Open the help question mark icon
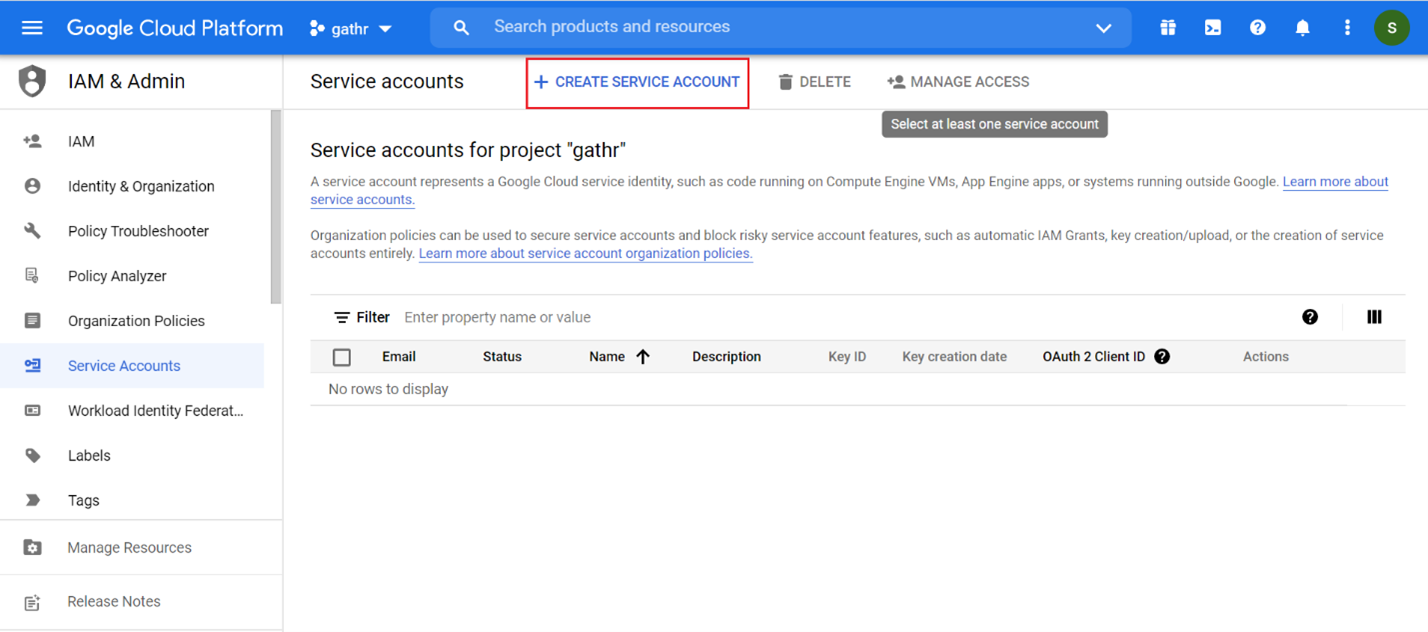Viewport: 1428px width, 632px height. click(x=1257, y=27)
